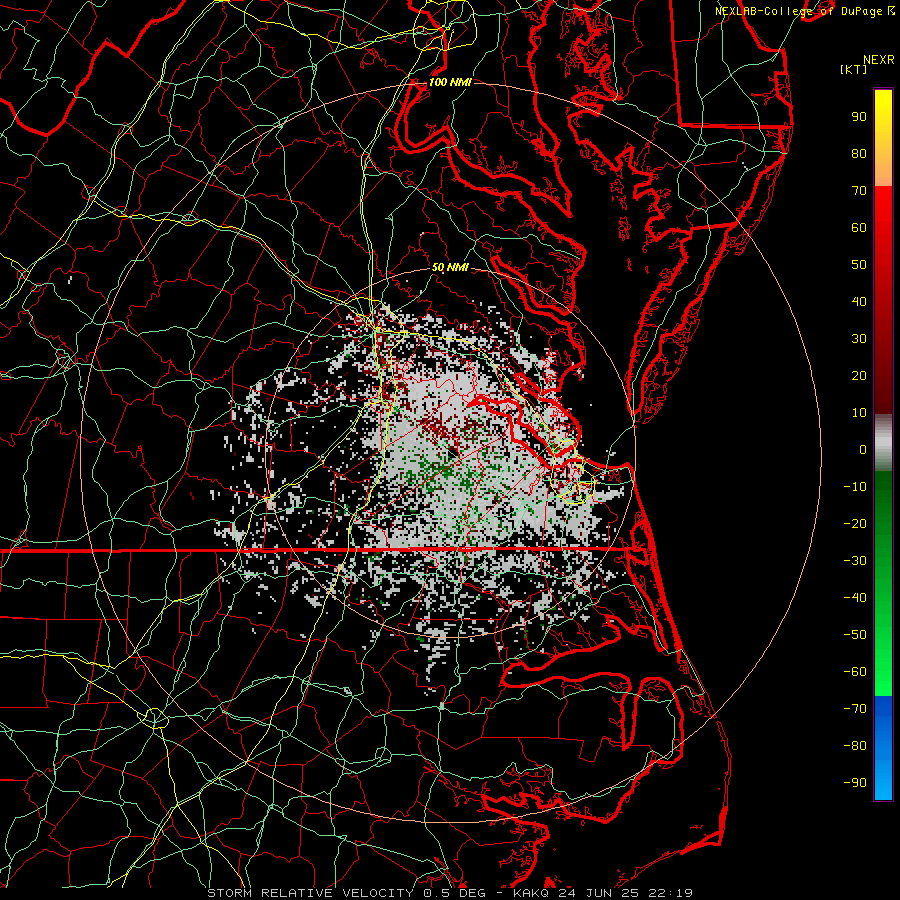Screen dimensions: 900x900
Task: Click the legend value "-20"
Action: [x=855, y=523]
